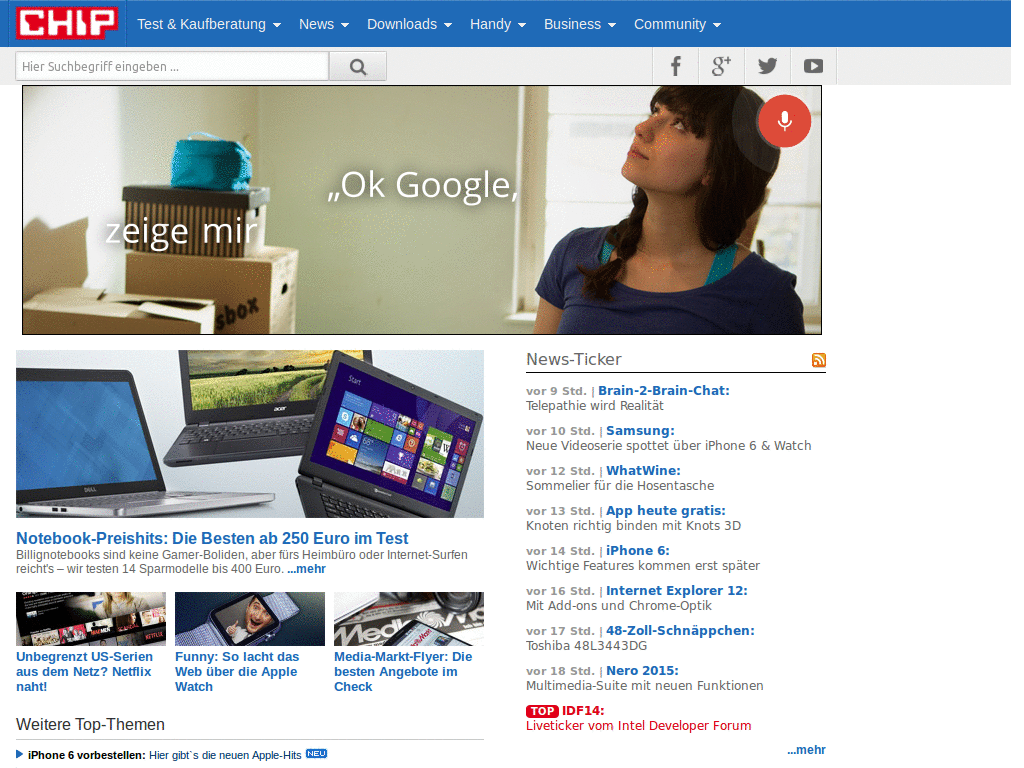Image resolution: width=1024 pixels, height=768 pixels.
Task: Open Notebook-Preishits headline link
Action: pyautogui.click(x=212, y=538)
